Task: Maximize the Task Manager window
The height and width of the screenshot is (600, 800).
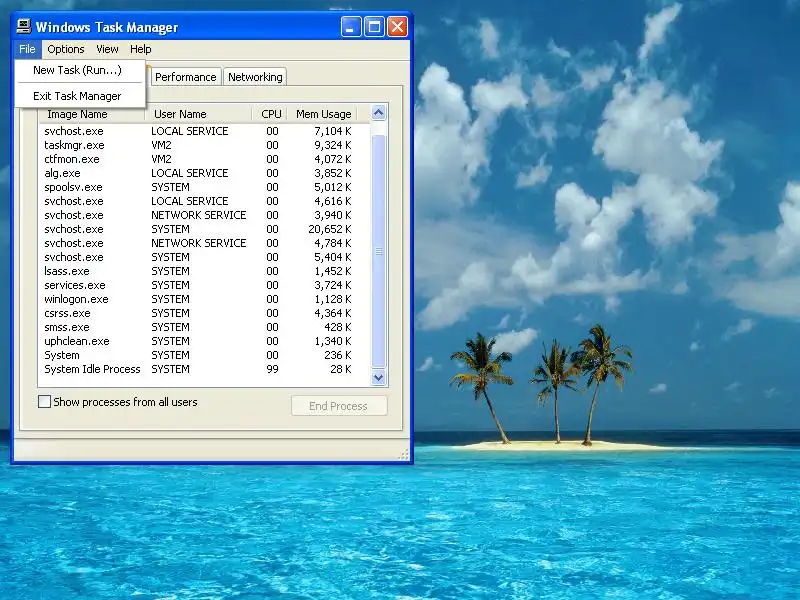Action: 374,27
